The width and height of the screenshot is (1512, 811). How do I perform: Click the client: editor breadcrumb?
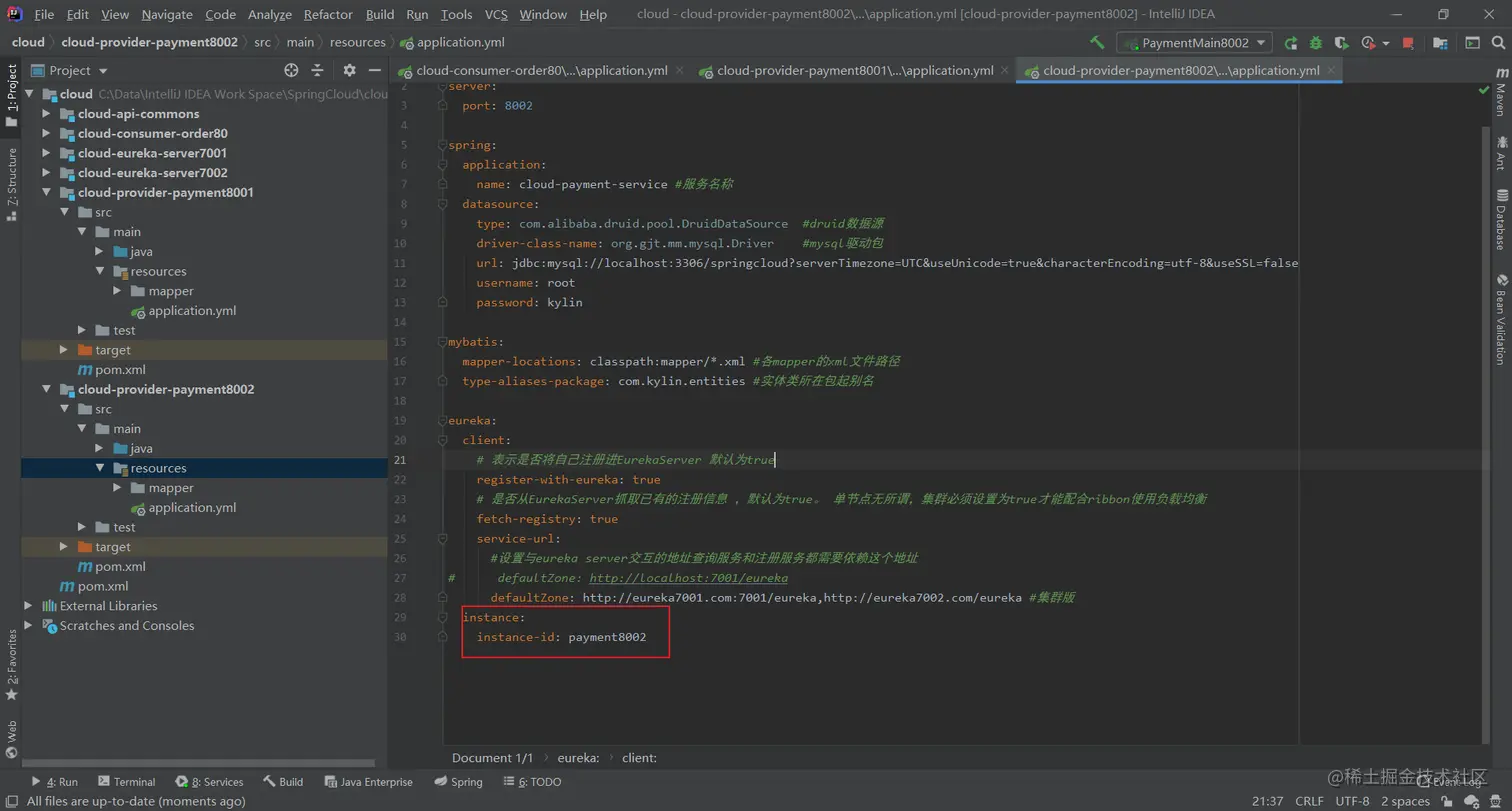pyautogui.click(x=639, y=758)
